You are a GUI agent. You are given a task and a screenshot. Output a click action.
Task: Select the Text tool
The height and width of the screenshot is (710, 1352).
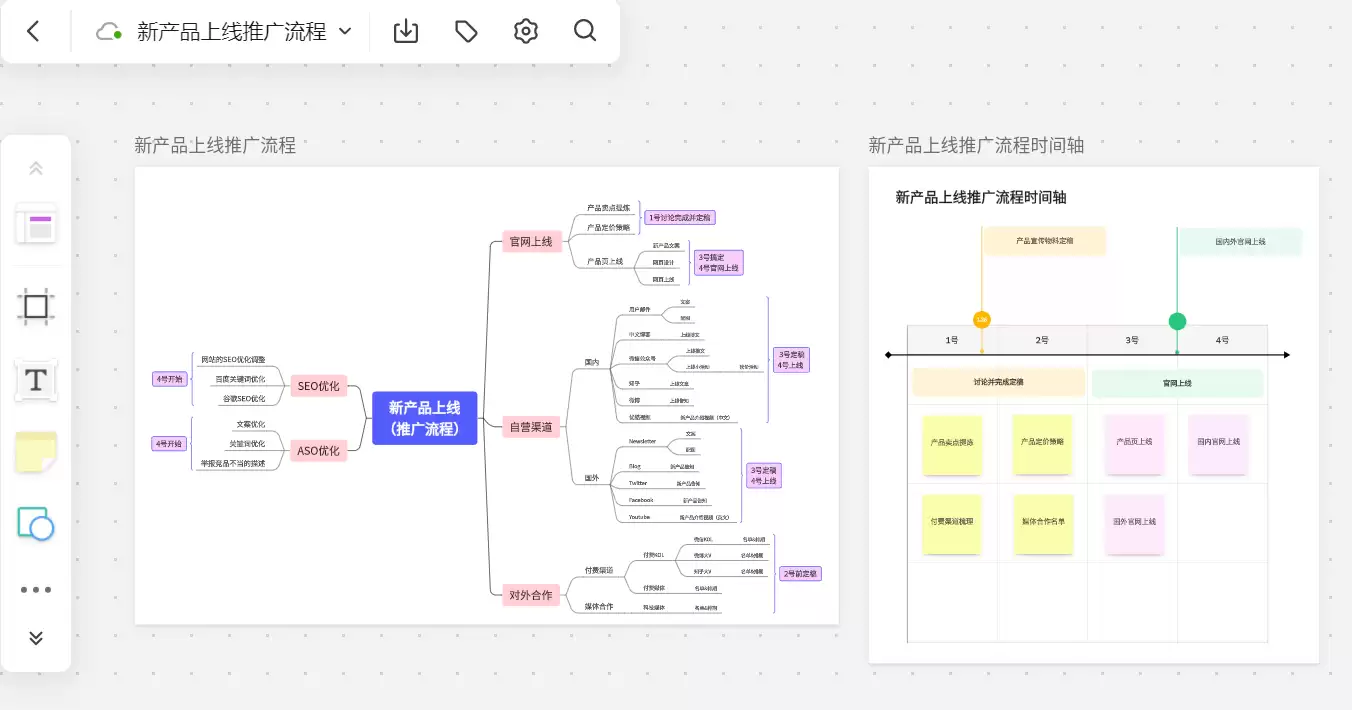pos(36,380)
